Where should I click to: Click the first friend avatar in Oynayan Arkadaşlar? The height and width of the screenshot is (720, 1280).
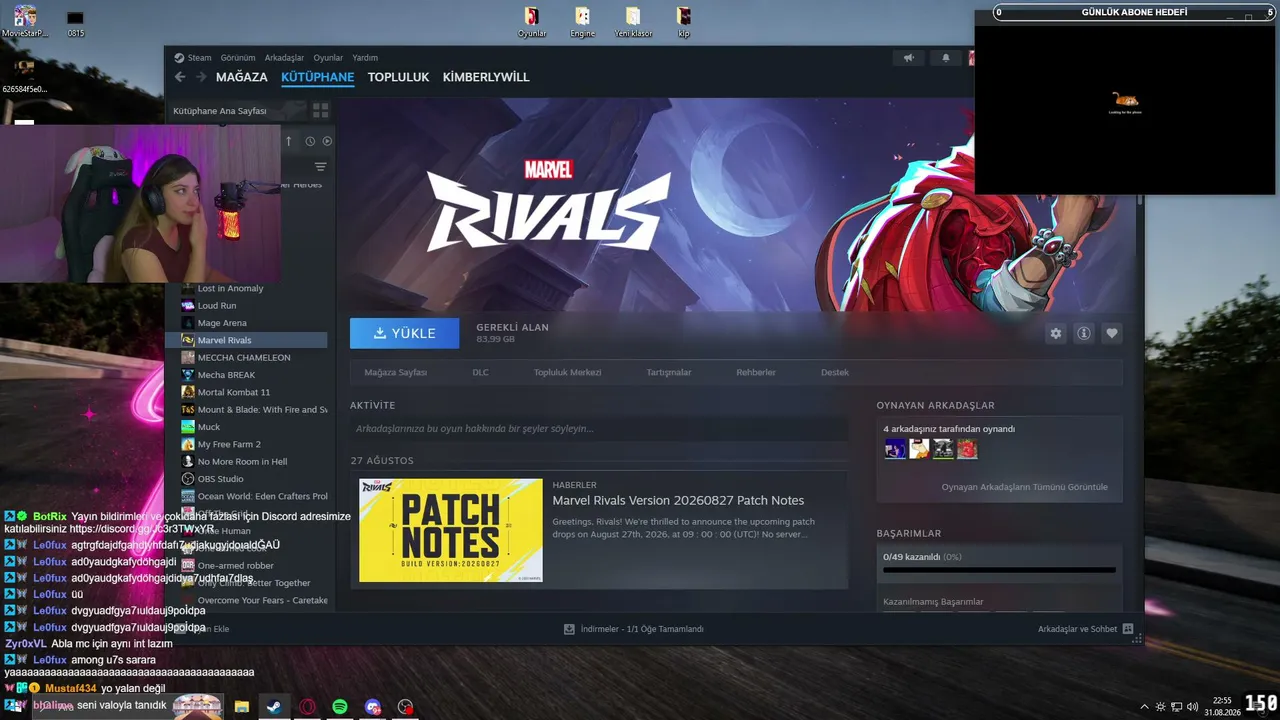pyautogui.click(x=895, y=449)
